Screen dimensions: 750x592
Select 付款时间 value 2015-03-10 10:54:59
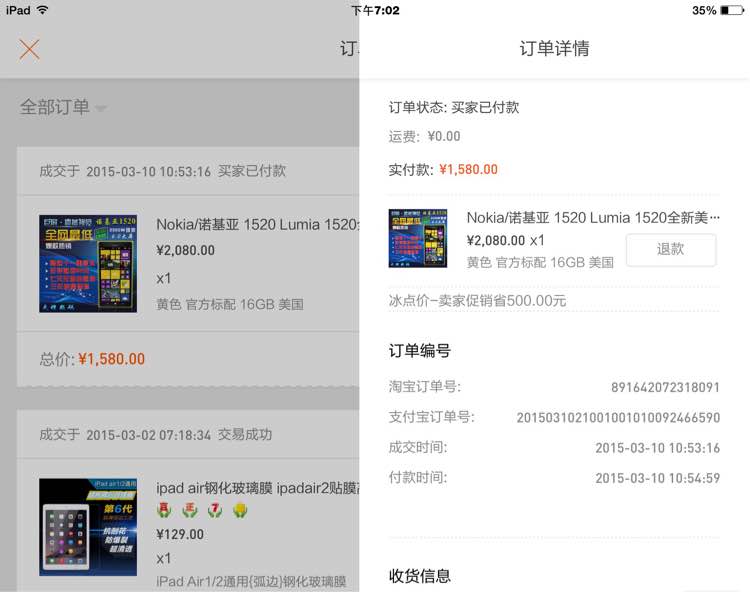(658, 478)
